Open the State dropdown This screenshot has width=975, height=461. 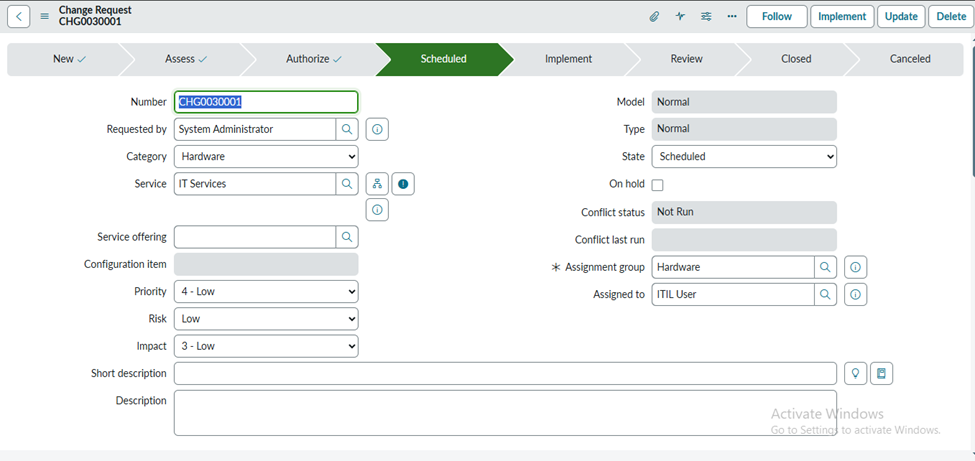coord(744,157)
